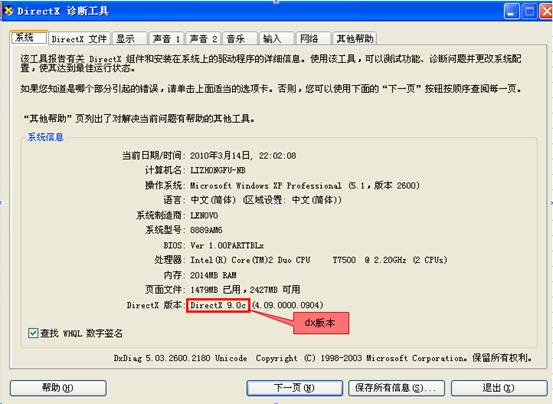553x404 pixels.
Task: Open the 音乐 tab
Action: [x=240, y=38]
